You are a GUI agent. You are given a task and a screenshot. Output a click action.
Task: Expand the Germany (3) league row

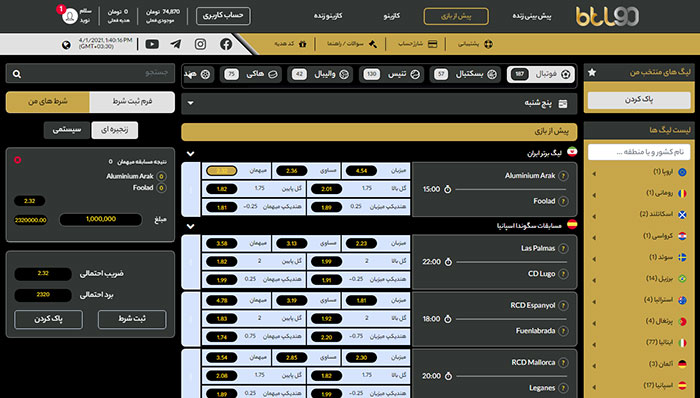[639, 364]
